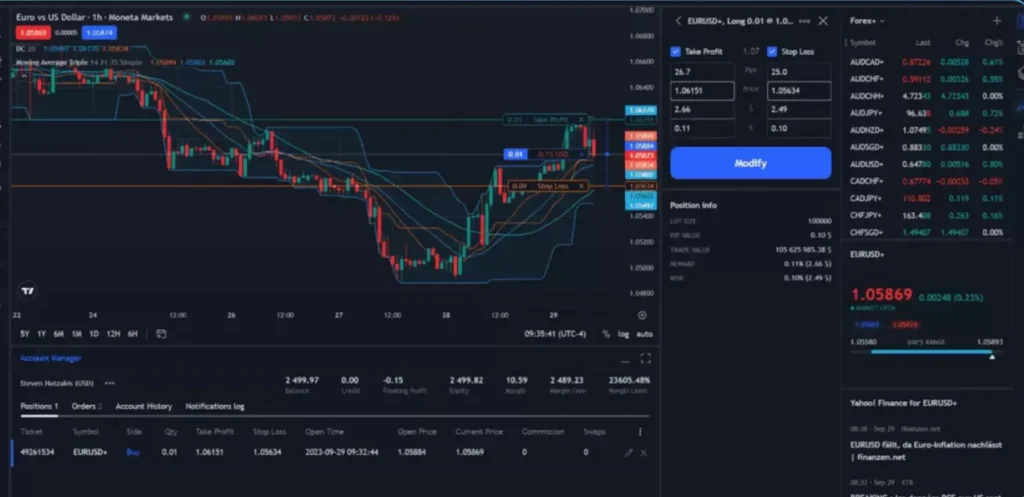
Task: Select the 1Y time range
Action: click(42, 334)
